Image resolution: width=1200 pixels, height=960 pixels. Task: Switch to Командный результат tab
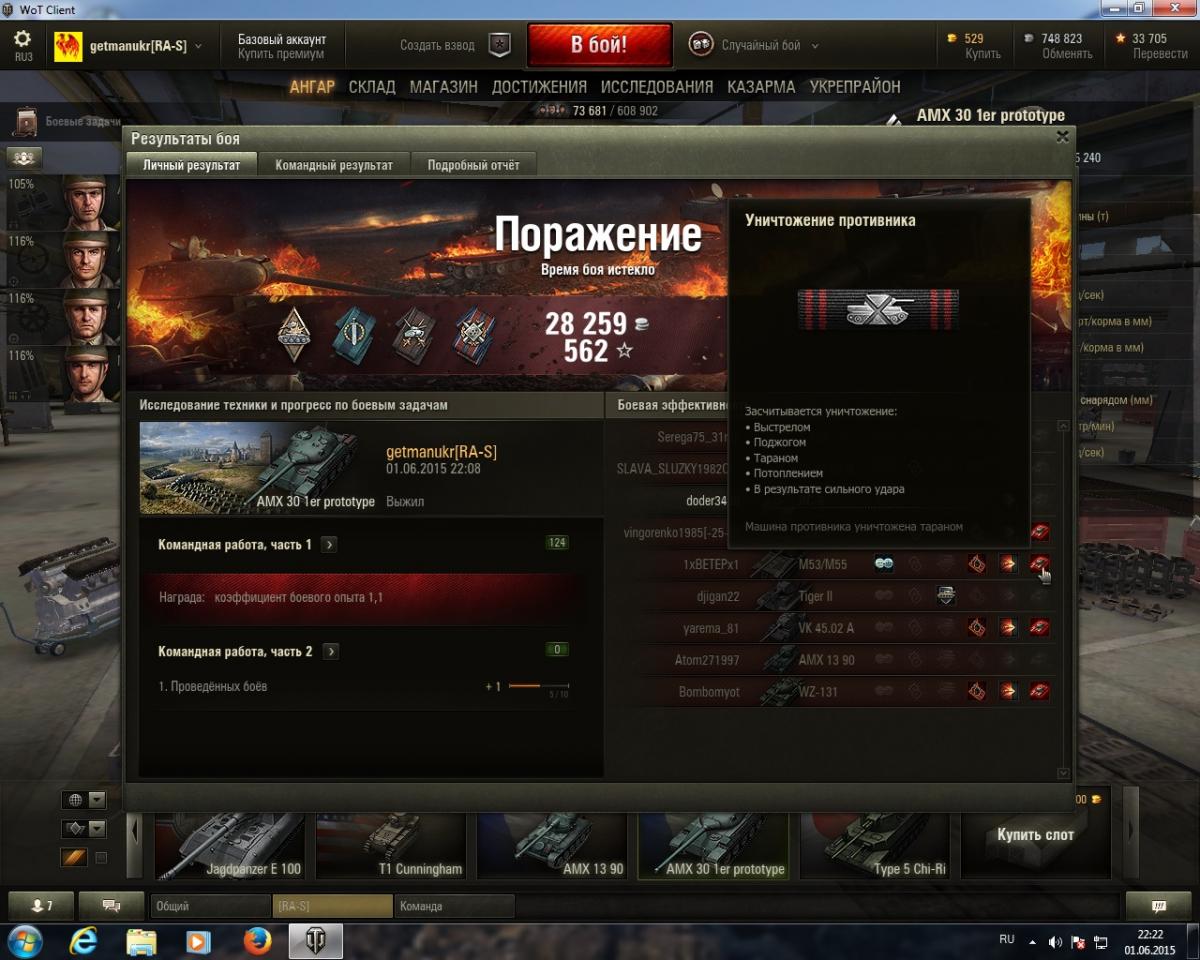(334, 165)
